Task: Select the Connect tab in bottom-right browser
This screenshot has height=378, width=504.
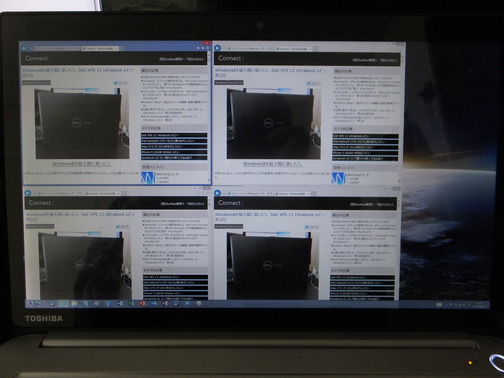Action: [x=294, y=193]
